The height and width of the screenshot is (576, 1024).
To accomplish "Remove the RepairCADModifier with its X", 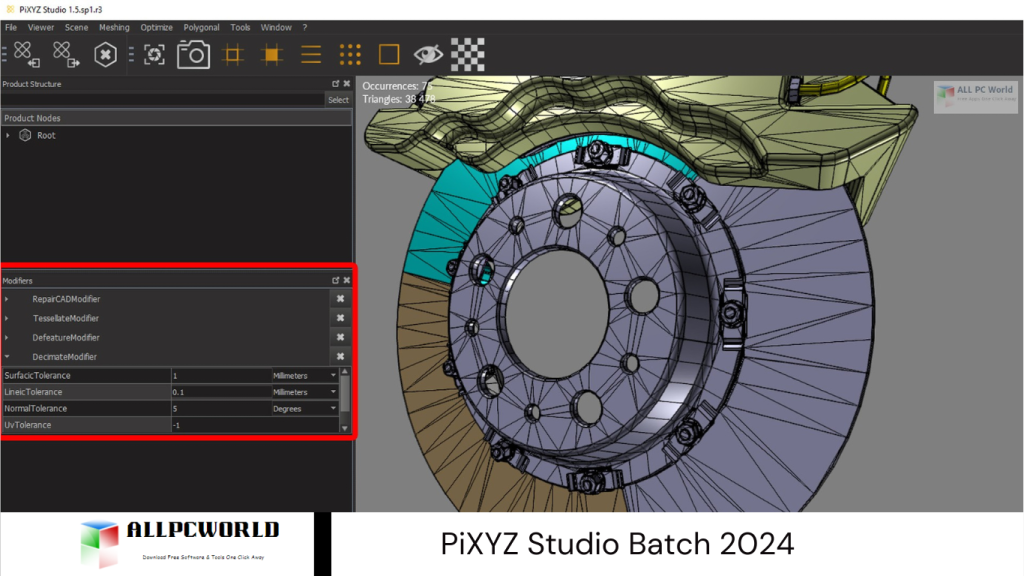I will 340,298.
